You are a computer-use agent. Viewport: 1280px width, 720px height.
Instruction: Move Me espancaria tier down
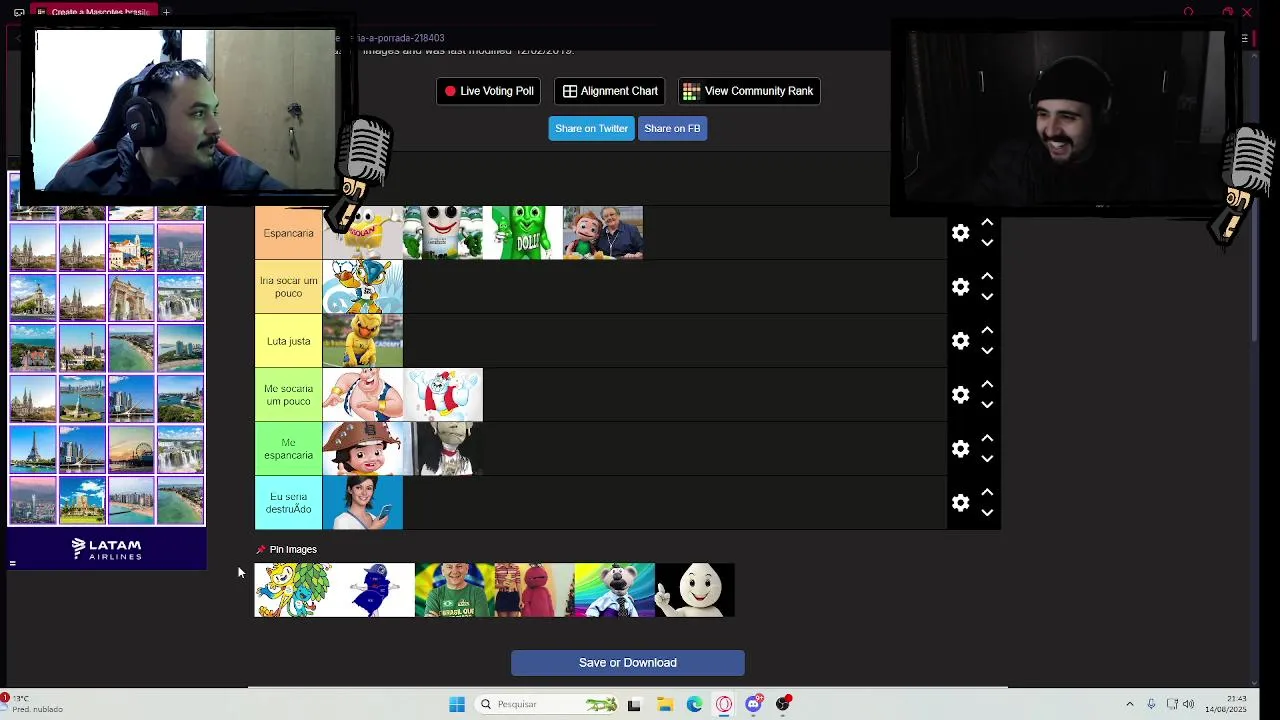click(987, 459)
